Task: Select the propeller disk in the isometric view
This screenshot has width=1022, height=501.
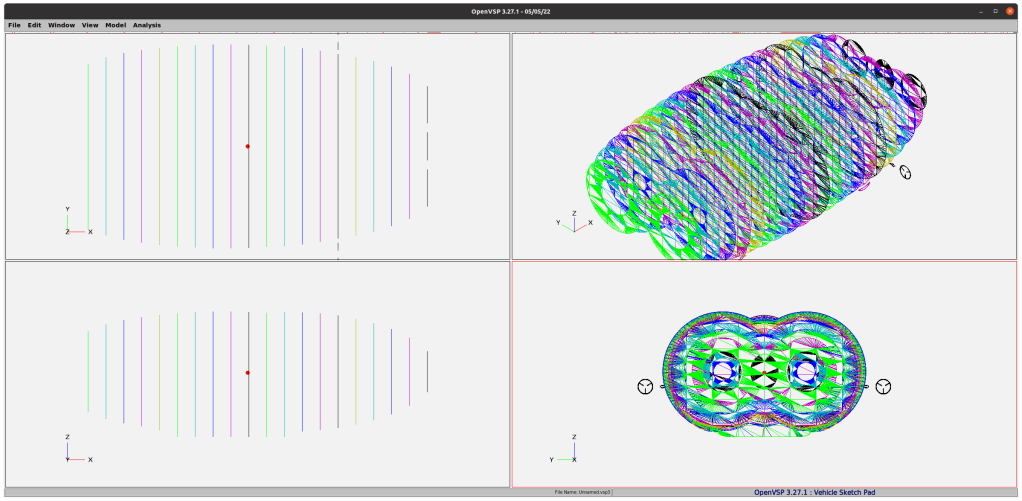Action: (905, 172)
